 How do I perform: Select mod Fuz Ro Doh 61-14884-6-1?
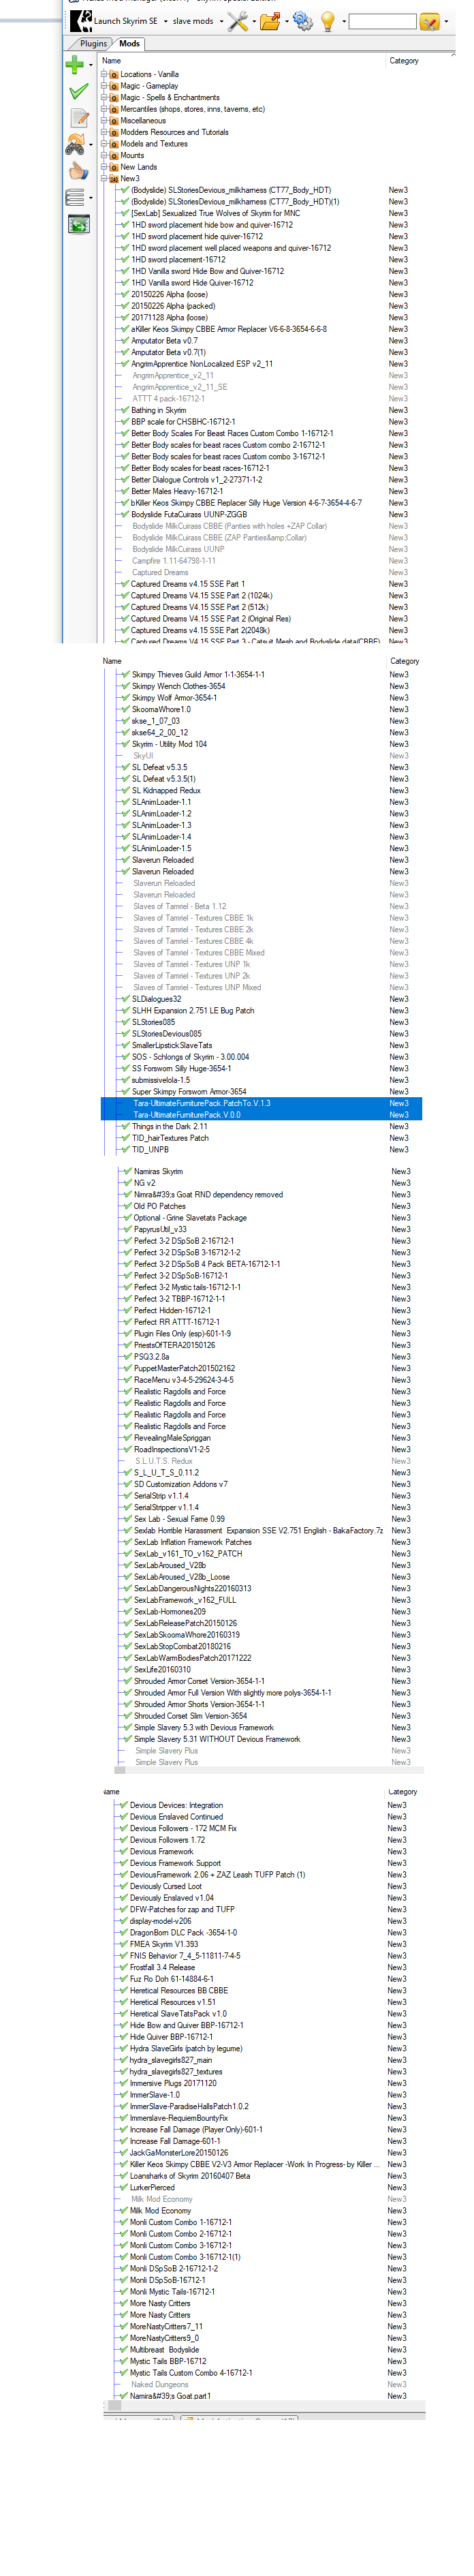[x=171, y=1979]
